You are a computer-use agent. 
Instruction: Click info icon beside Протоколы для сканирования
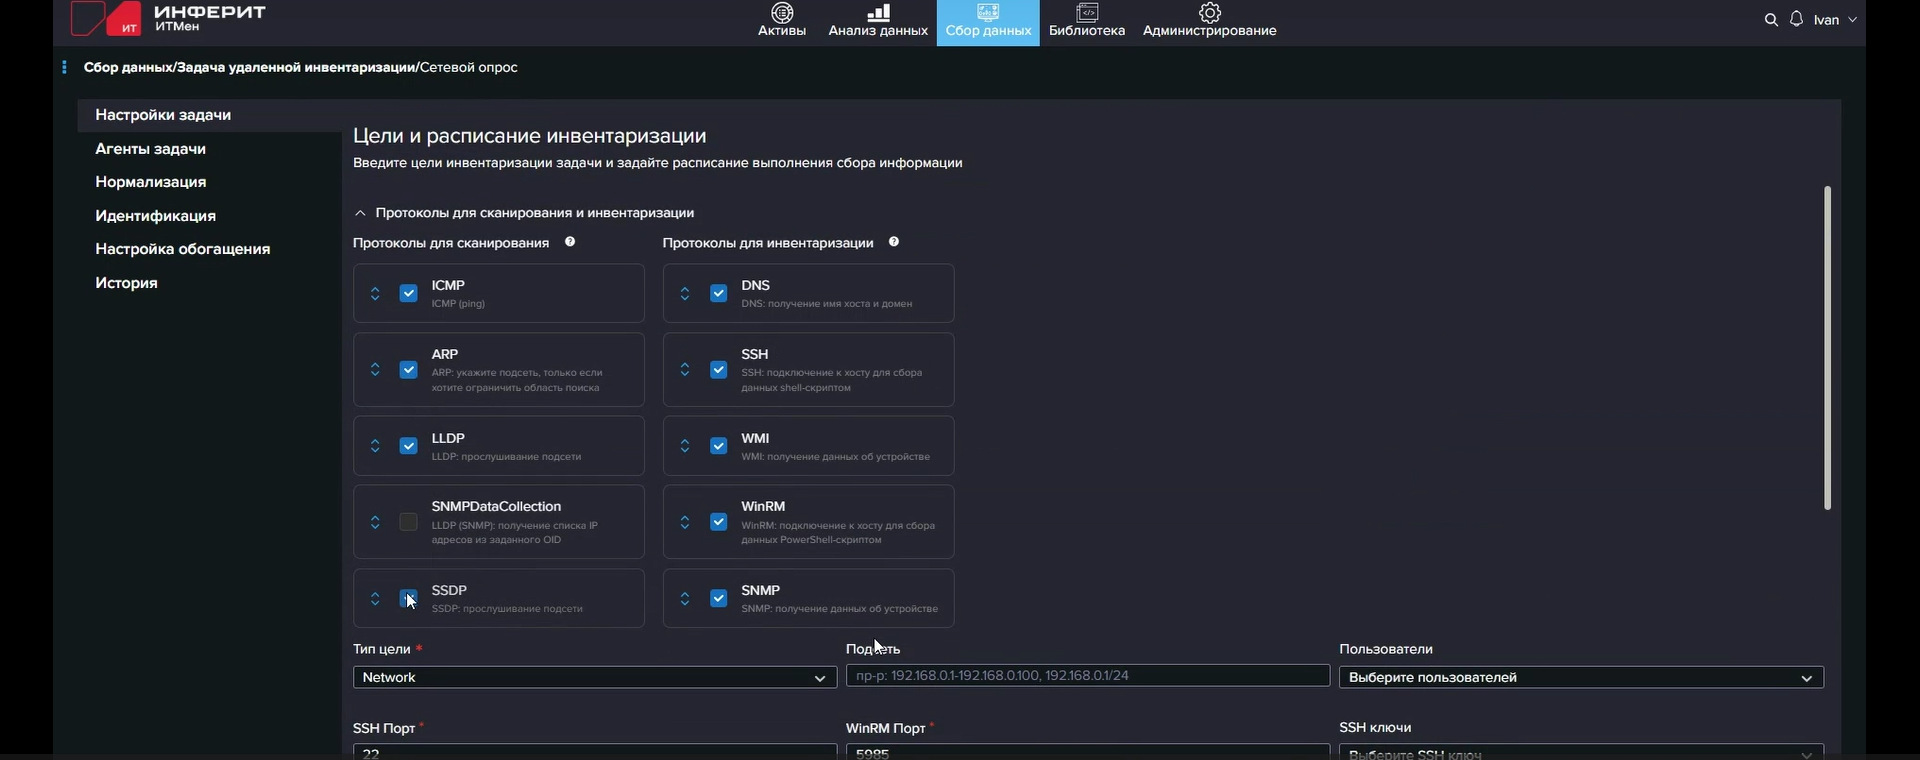click(x=570, y=242)
